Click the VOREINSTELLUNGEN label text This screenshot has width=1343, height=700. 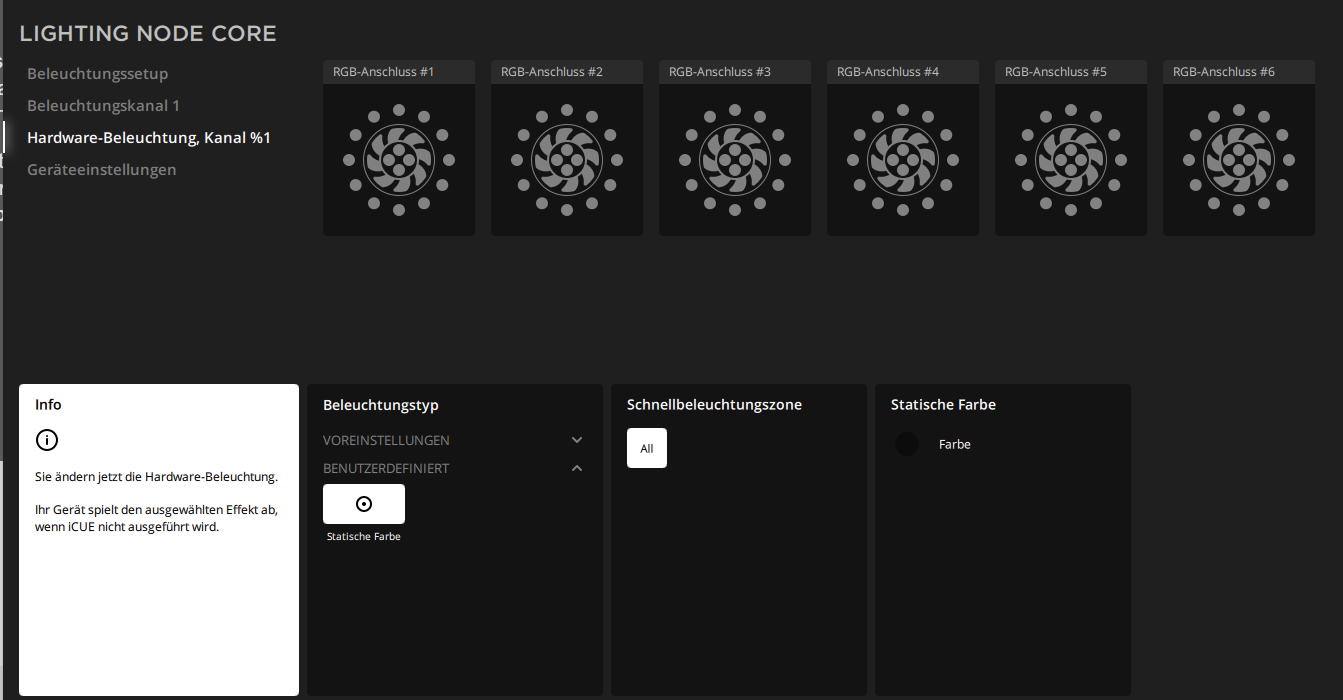pos(386,440)
